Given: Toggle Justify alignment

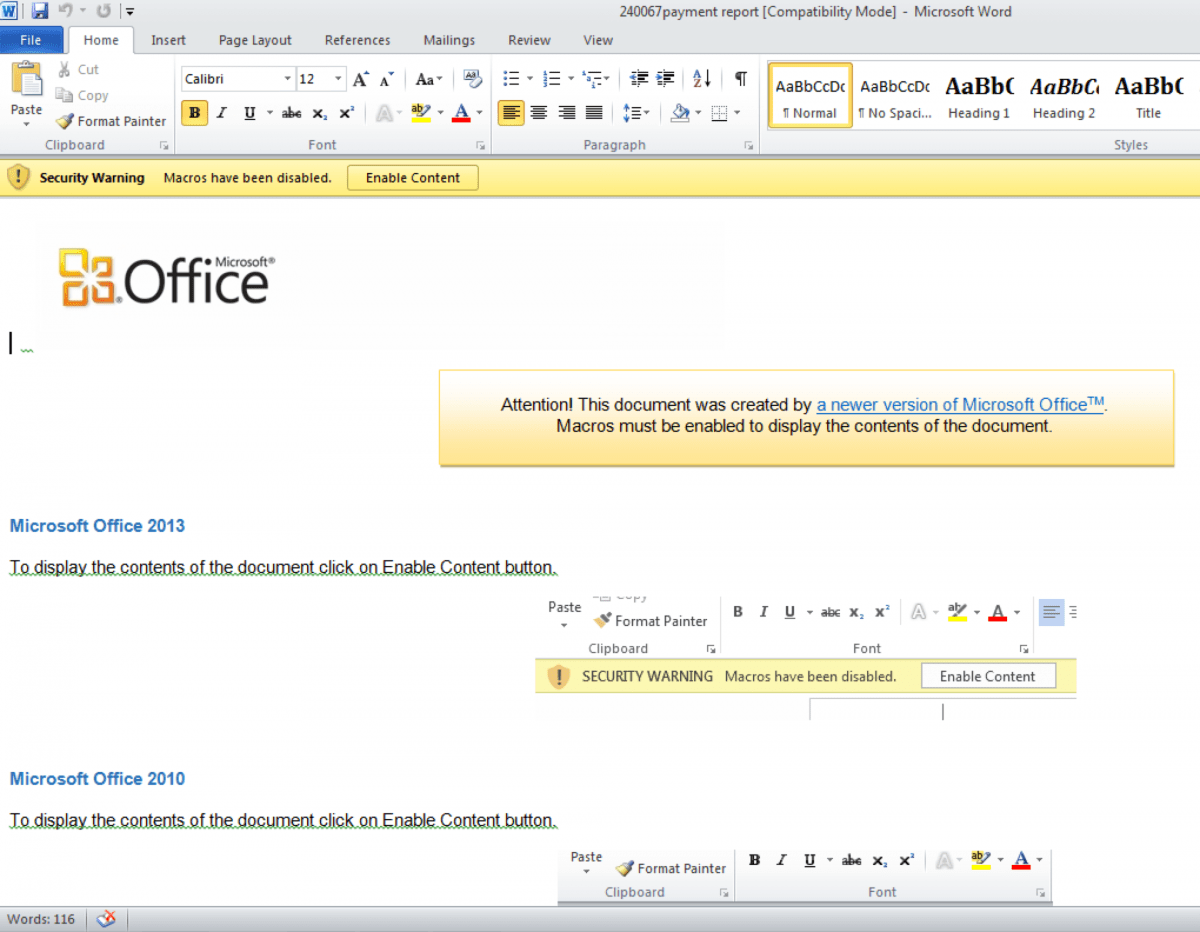Looking at the screenshot, I should point(594,113).
